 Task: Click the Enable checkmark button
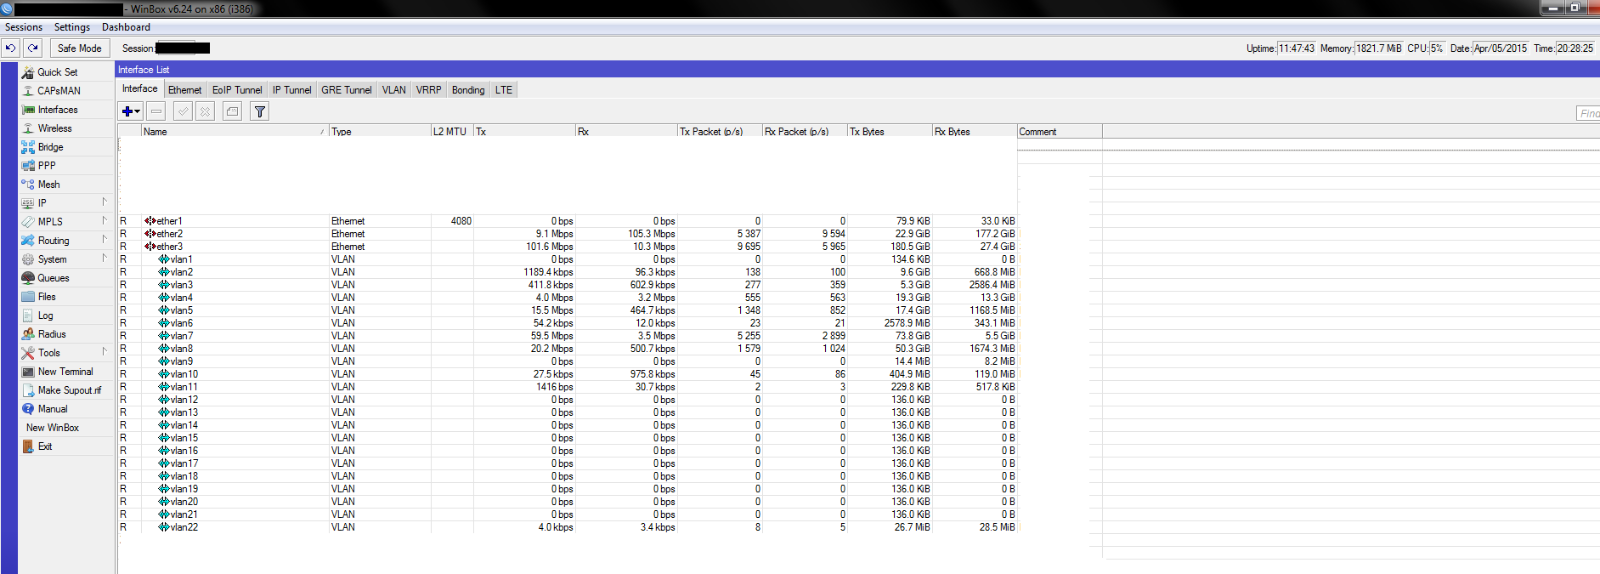coord(183,111)
